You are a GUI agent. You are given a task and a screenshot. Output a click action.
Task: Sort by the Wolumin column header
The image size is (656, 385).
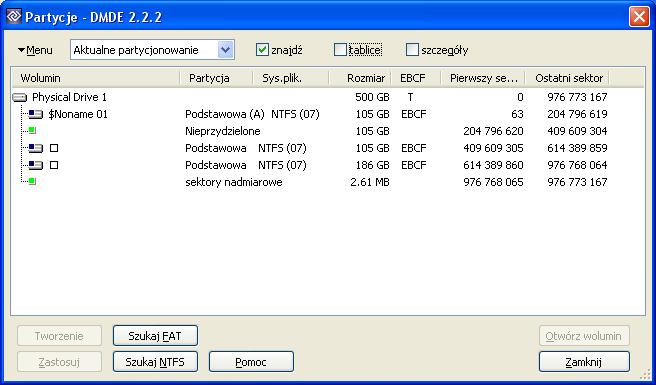pos(95,78)
